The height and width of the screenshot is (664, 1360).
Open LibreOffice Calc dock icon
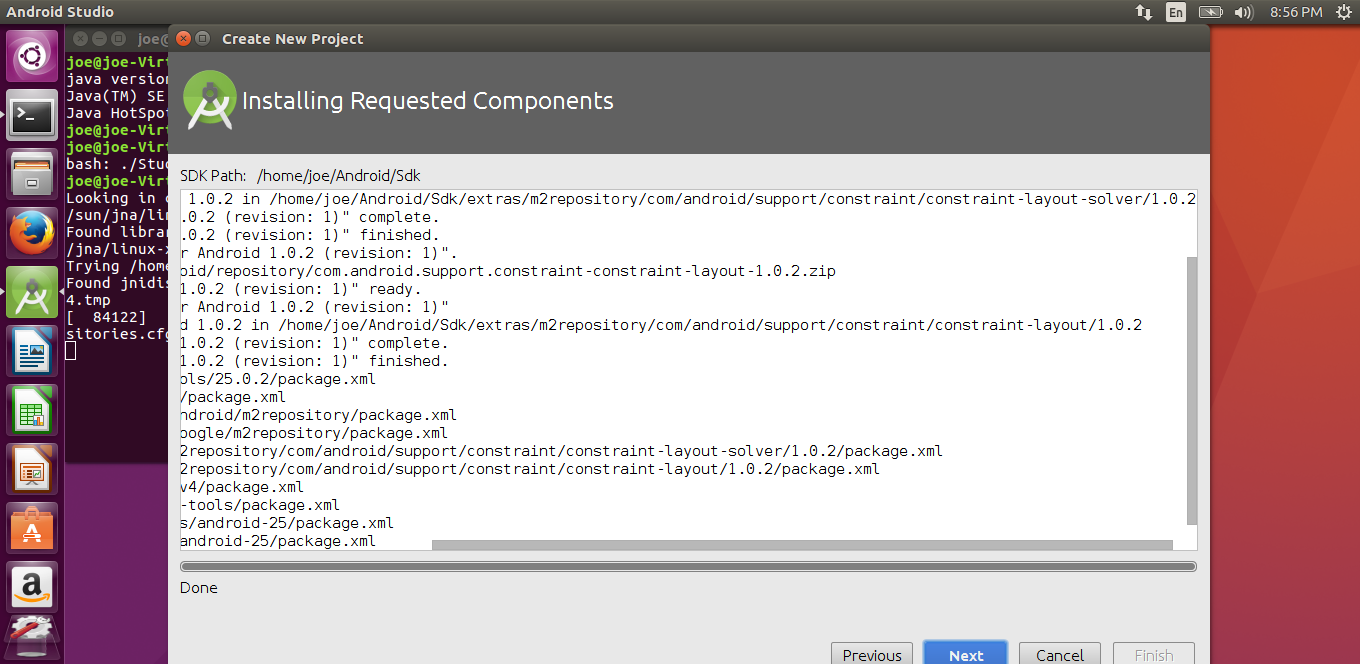(33, 411)
